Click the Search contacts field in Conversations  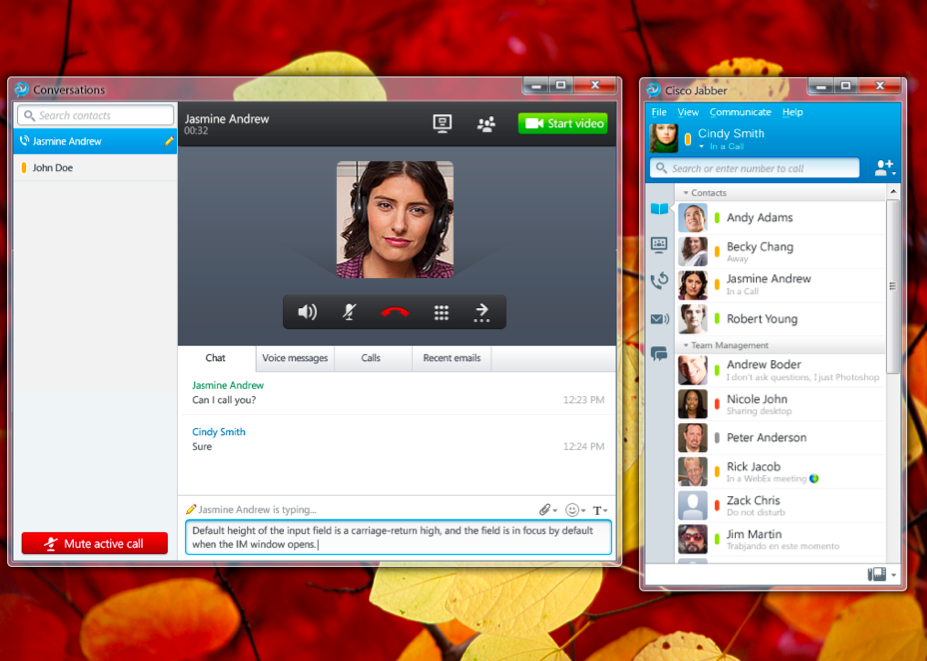95,115
